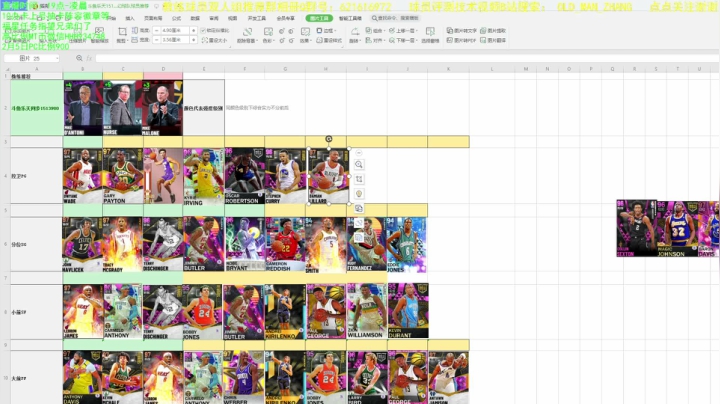This screenshot has width=720, height=404.
Task: Select the Zion Williamson card picture
Action: click(366, 311)
